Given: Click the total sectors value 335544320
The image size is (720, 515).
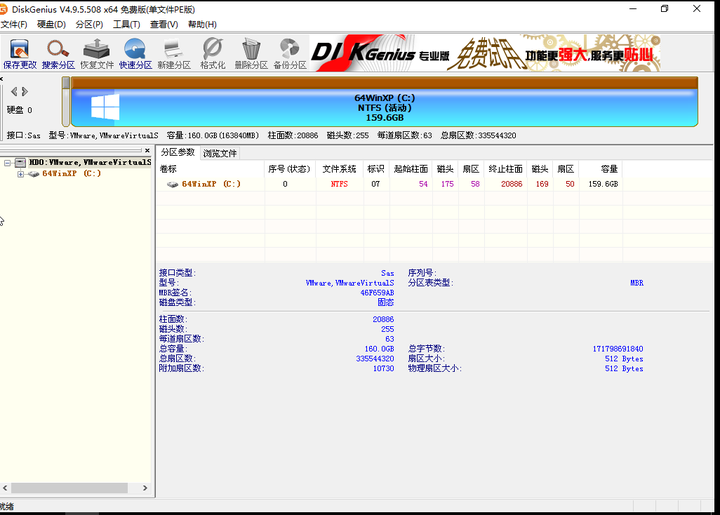Looking at the screenshot, I should [x=375, y=359].
